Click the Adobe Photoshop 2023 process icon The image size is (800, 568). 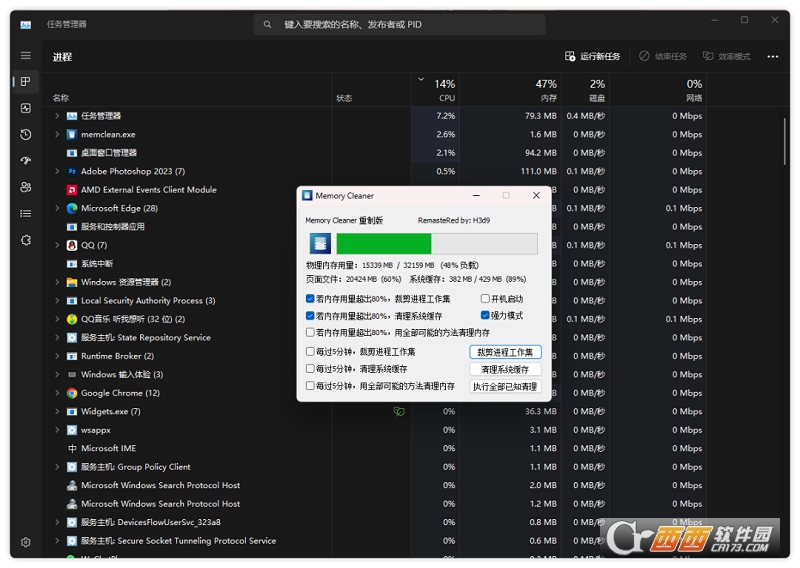pos(72,171)
